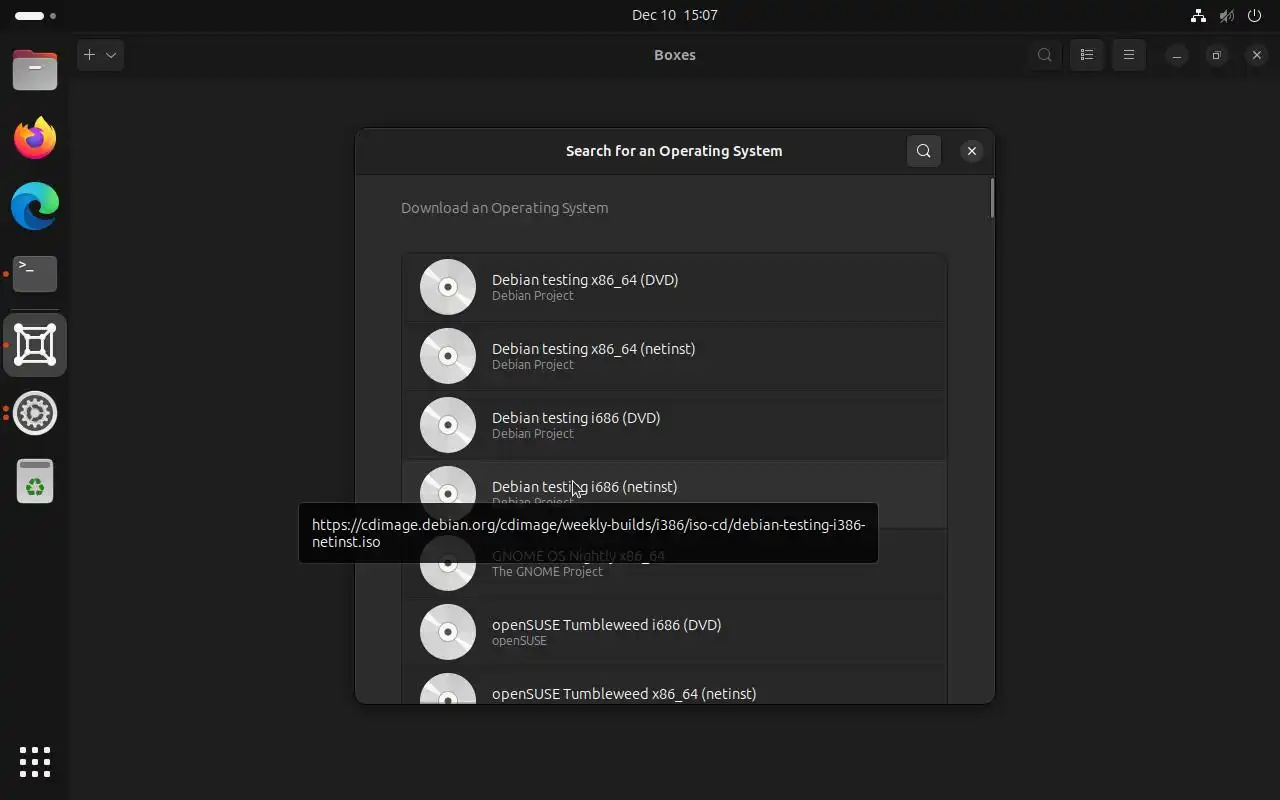Switch to list view in Boxes header

click(x=1087, y=55)
